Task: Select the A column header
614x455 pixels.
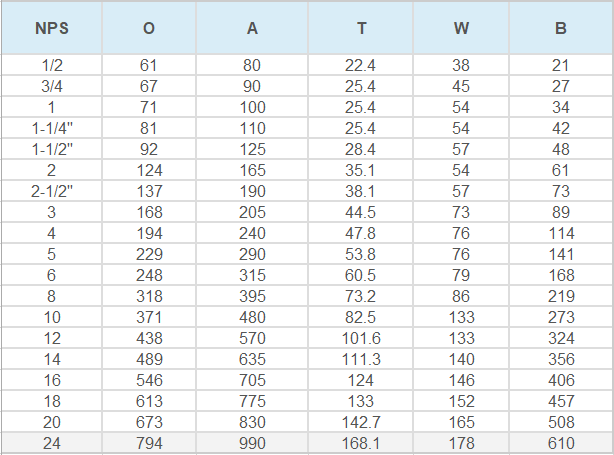Action: tap(252, 28)
